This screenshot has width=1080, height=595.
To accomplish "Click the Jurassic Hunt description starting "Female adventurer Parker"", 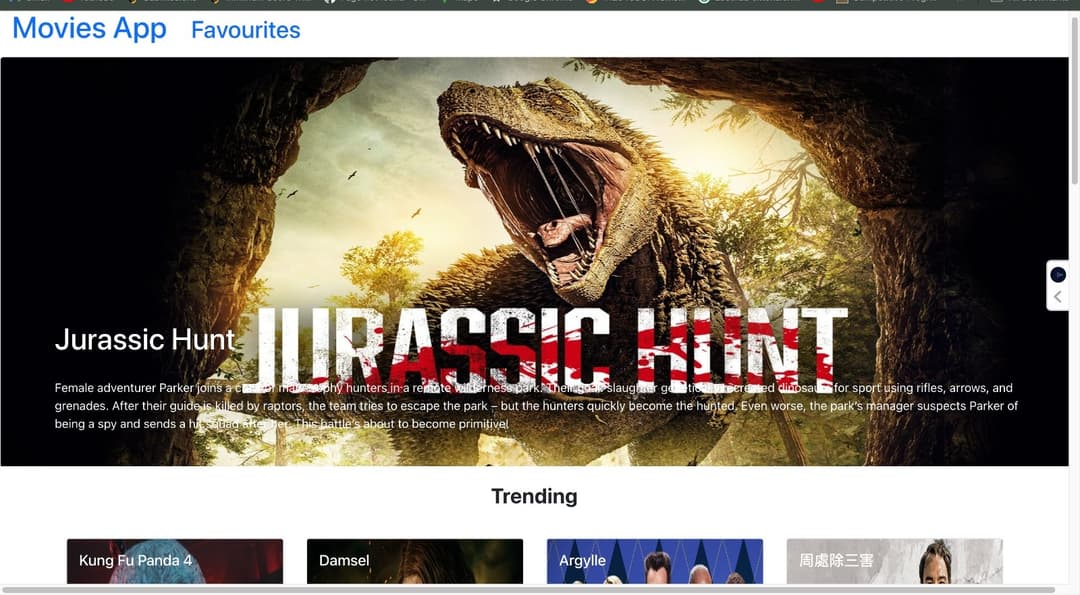I will pos(536,406).
